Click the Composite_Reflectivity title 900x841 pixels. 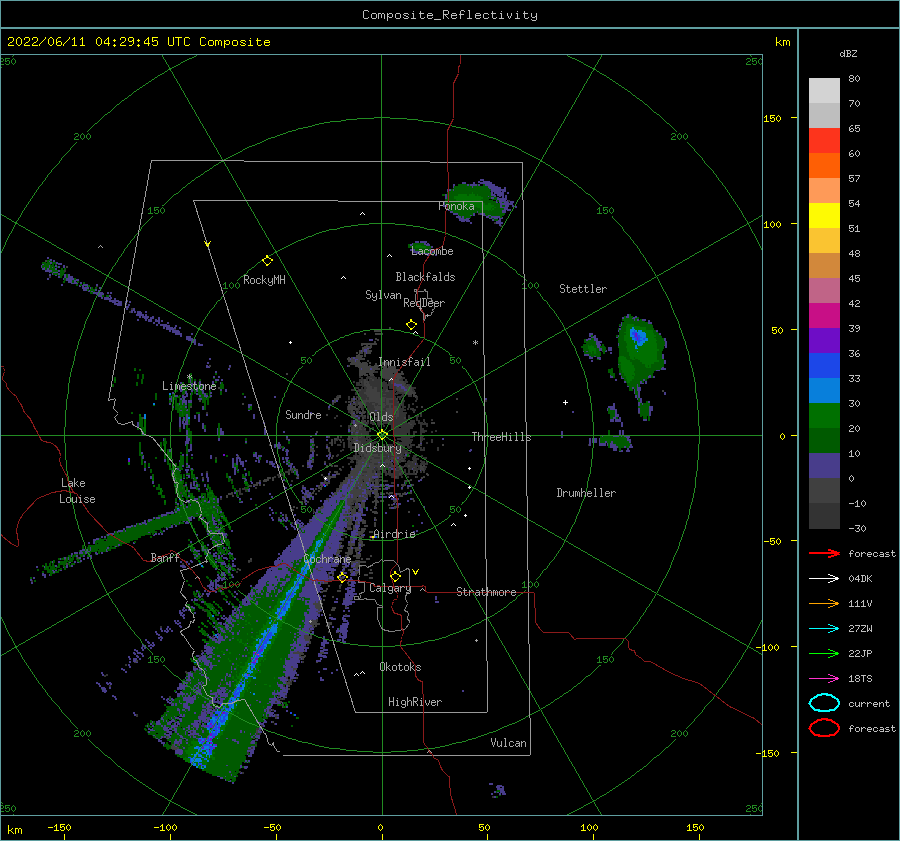coord(450,15)
